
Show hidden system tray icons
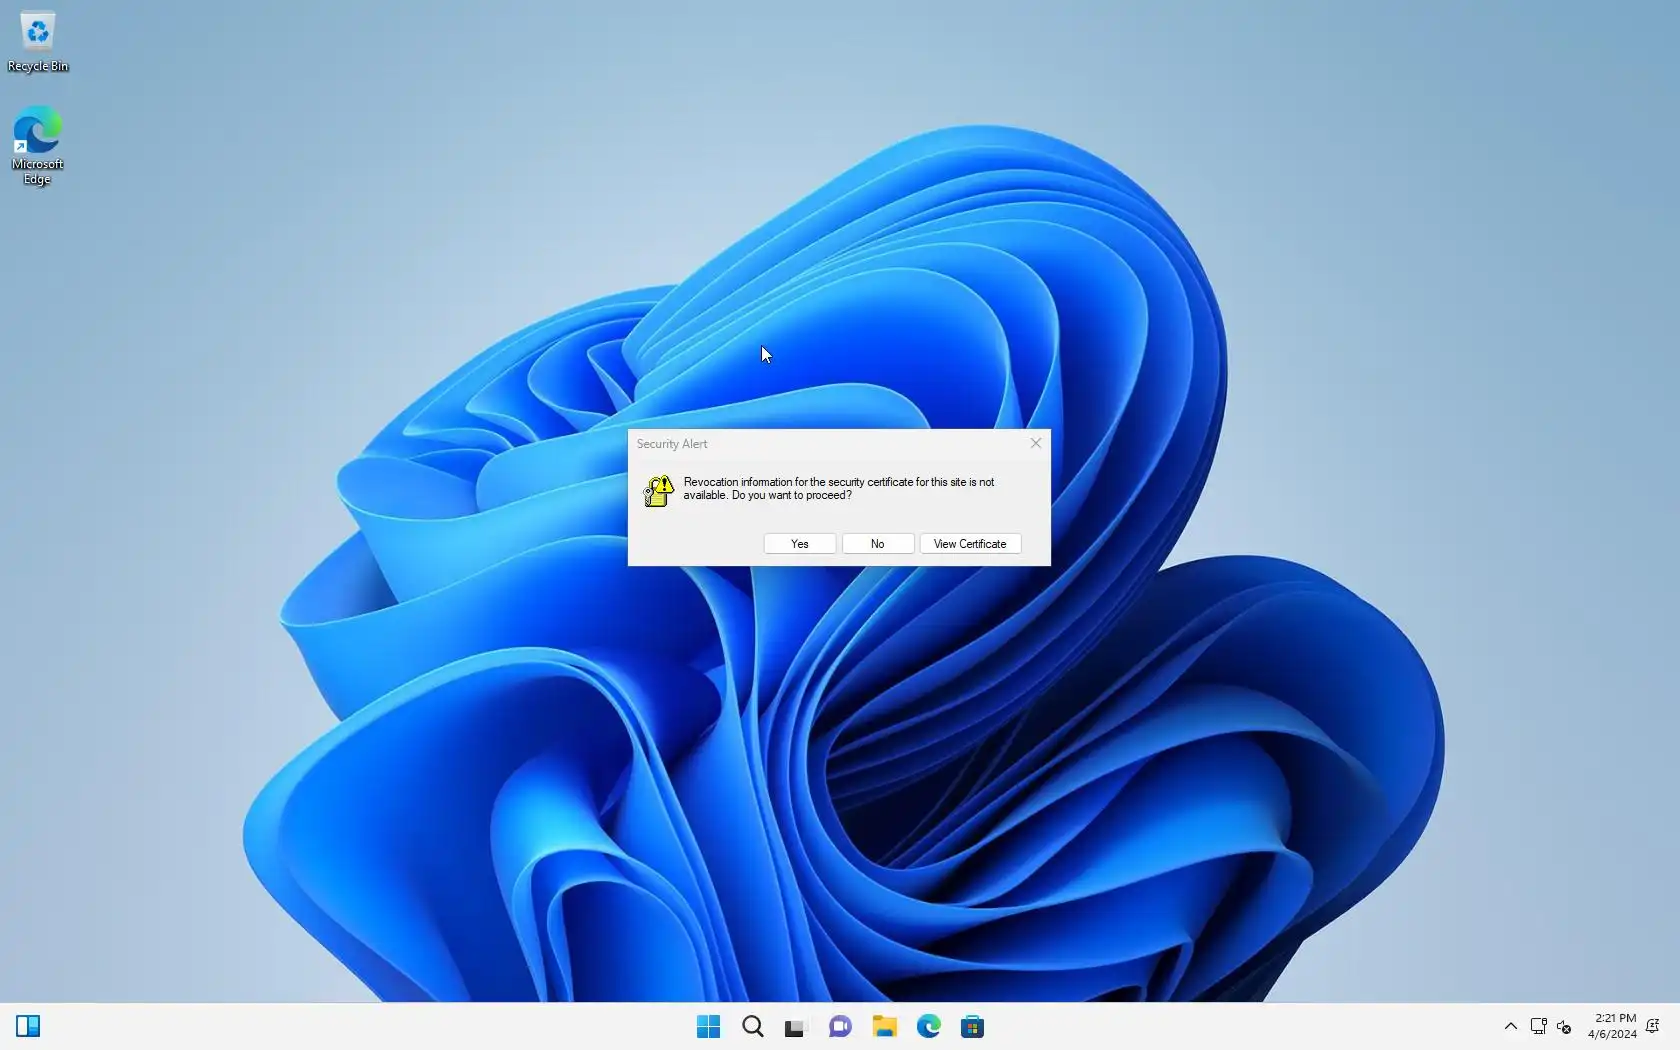tap(1511, 1027)
